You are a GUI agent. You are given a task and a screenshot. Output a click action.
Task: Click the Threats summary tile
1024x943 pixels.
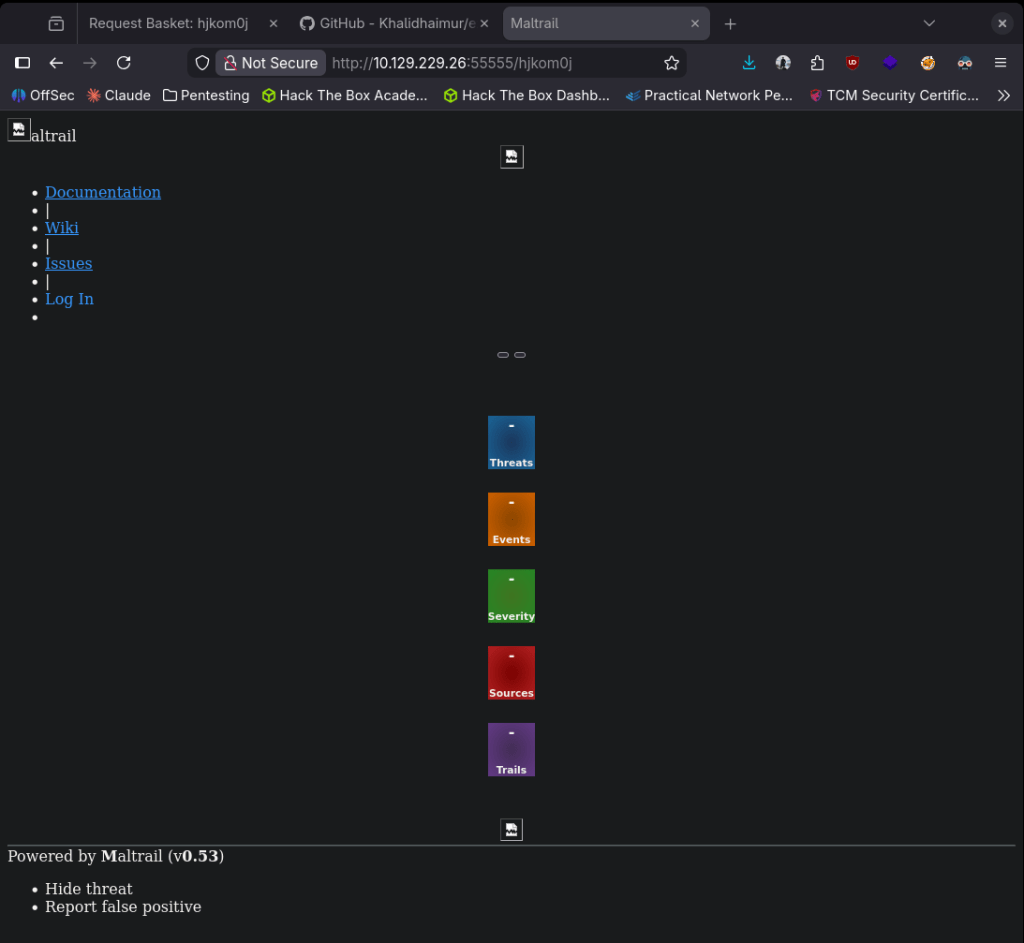[x=511, y=442]
